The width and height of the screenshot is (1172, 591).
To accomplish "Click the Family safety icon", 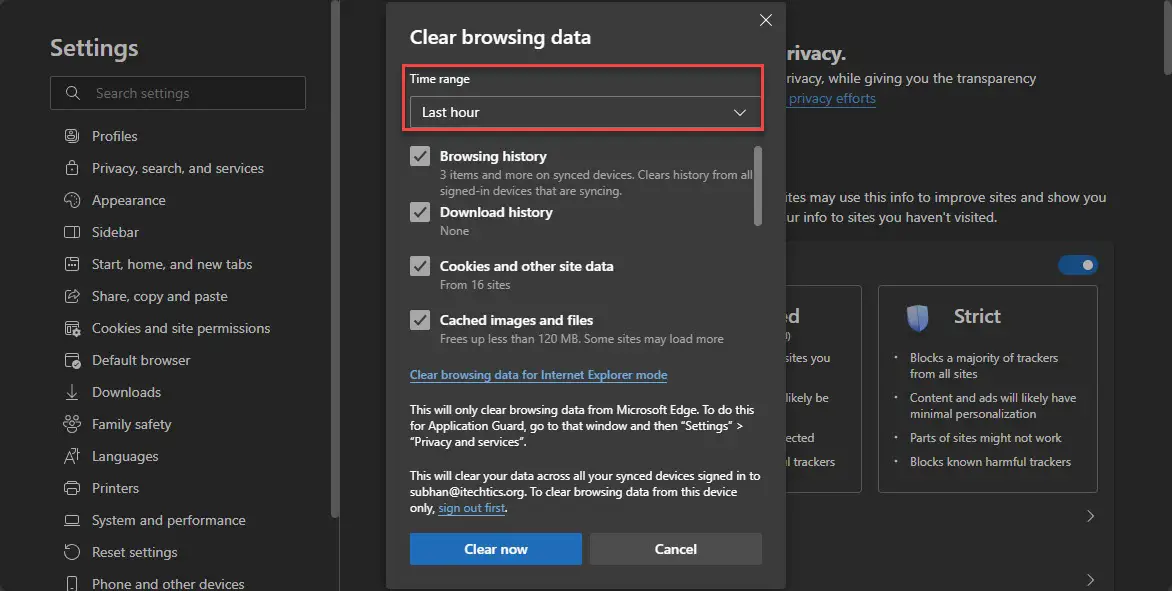I will pos(72,424).
